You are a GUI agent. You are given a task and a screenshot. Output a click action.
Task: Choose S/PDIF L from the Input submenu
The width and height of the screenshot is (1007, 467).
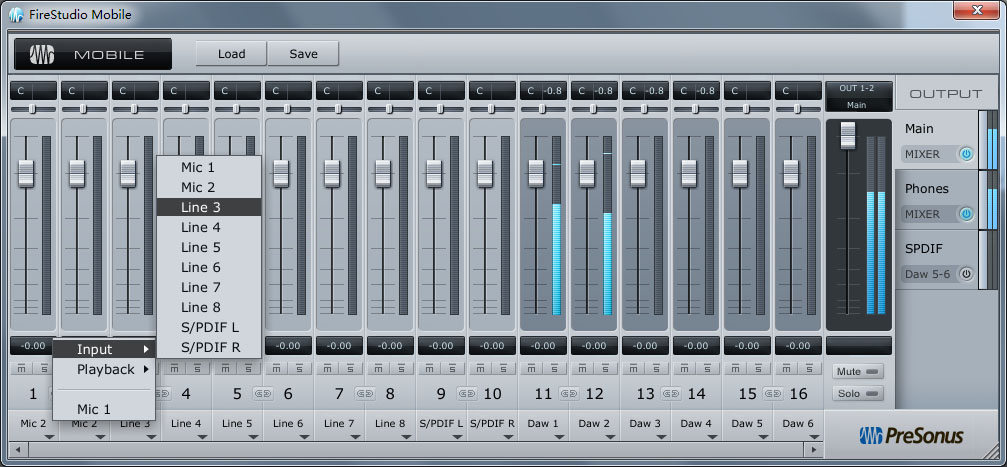[x=209, y=328]
